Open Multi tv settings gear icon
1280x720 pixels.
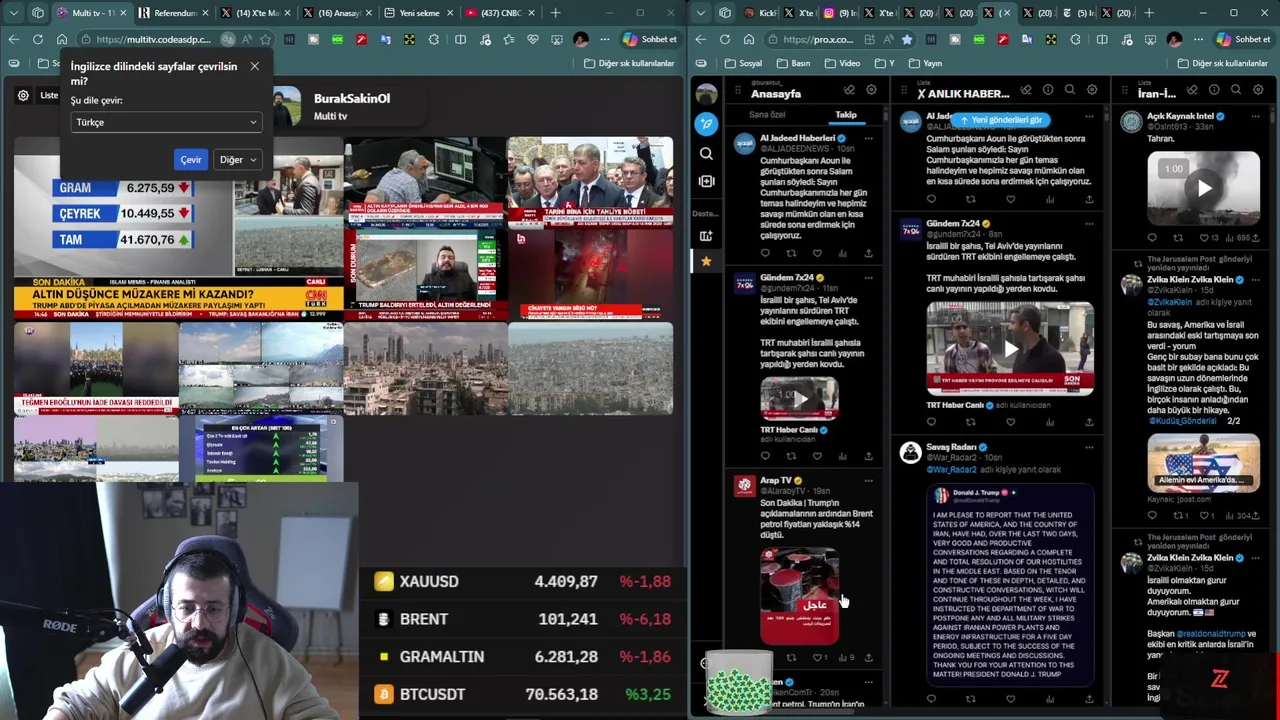coord(23,96)
